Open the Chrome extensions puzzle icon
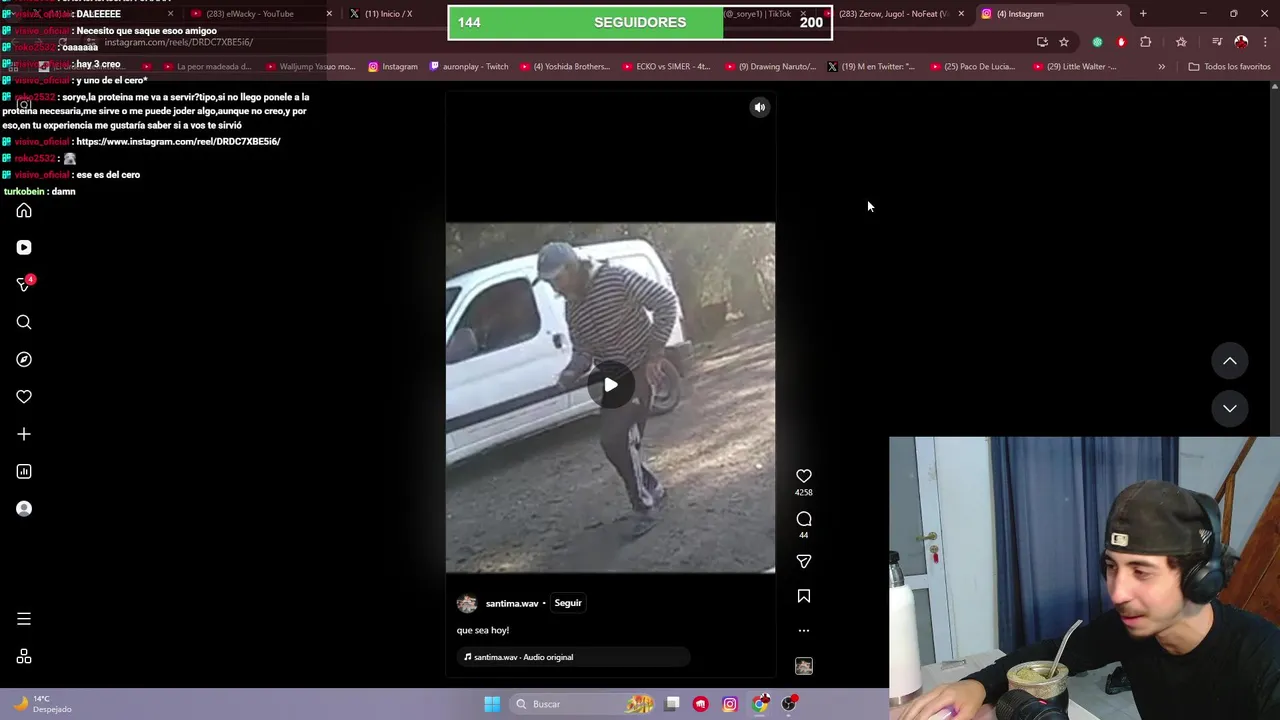The image size is (1280, 720). click(x=1146, y=42)
